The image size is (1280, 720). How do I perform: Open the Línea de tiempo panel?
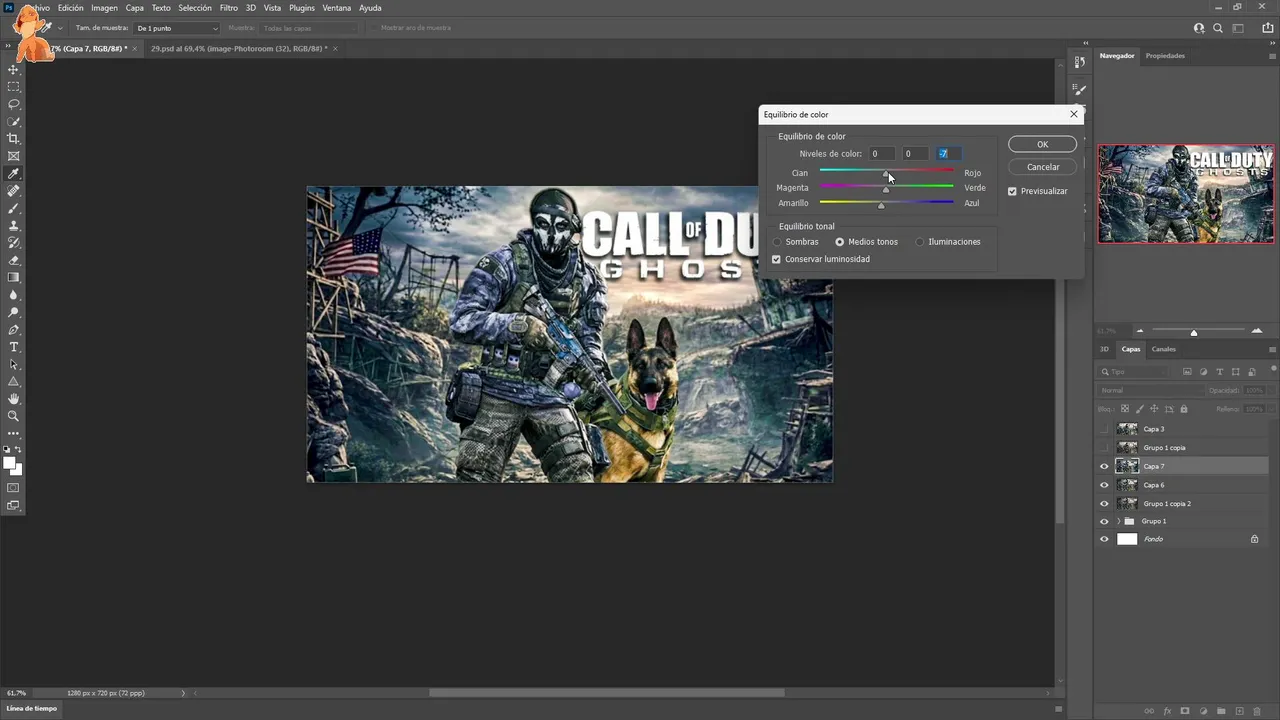[33, 708]
